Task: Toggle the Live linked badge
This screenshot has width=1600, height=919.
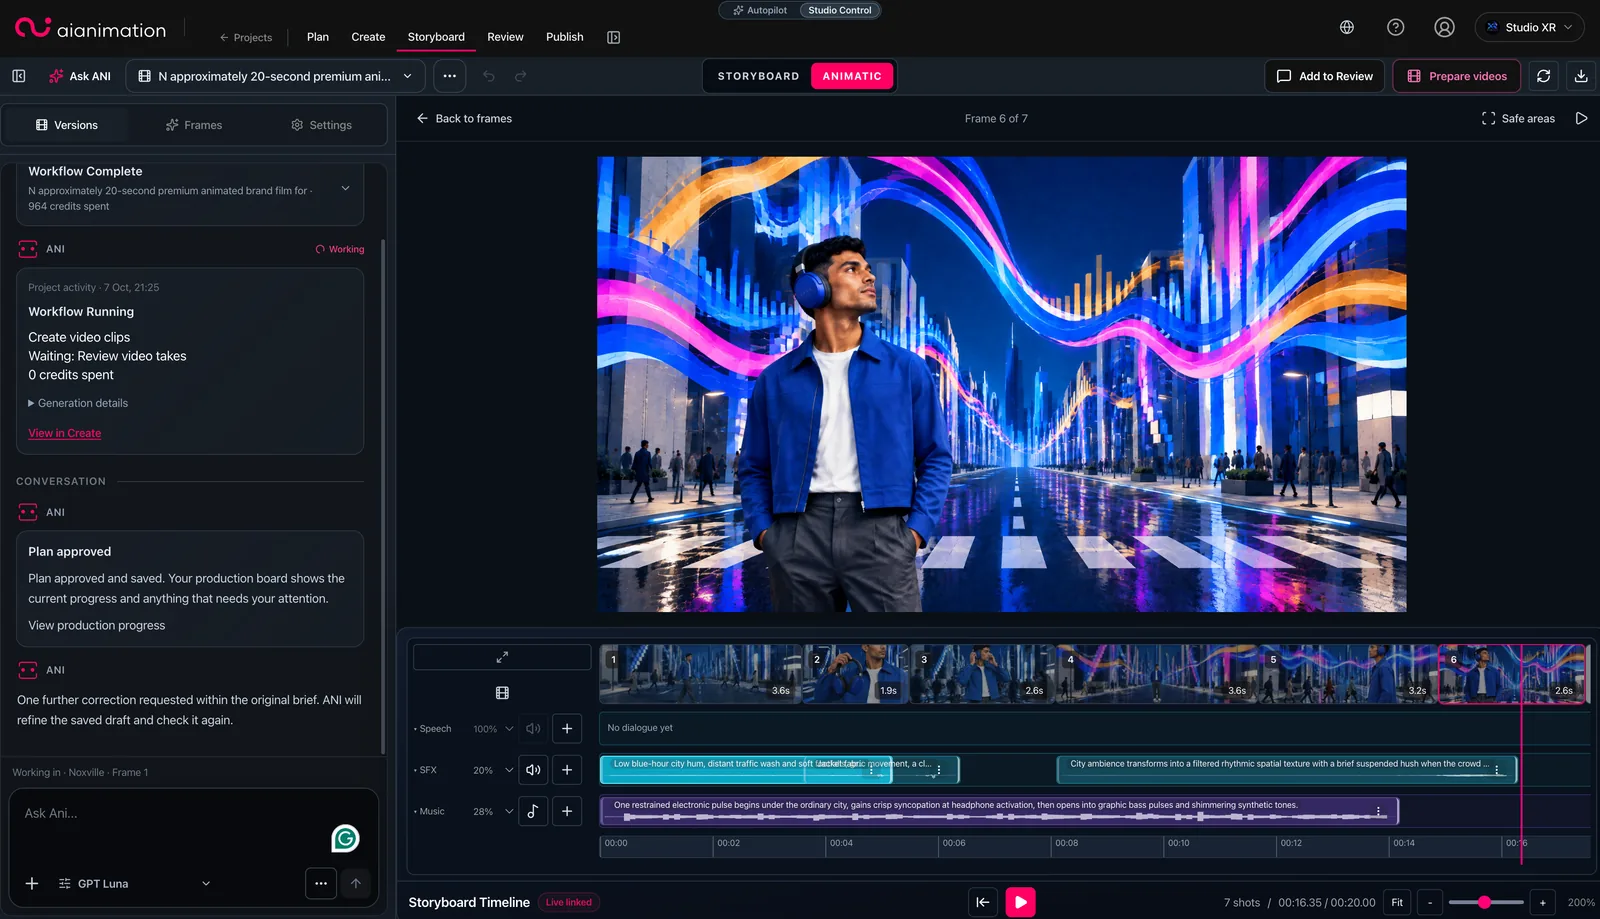Action: (x=568, y=902)
